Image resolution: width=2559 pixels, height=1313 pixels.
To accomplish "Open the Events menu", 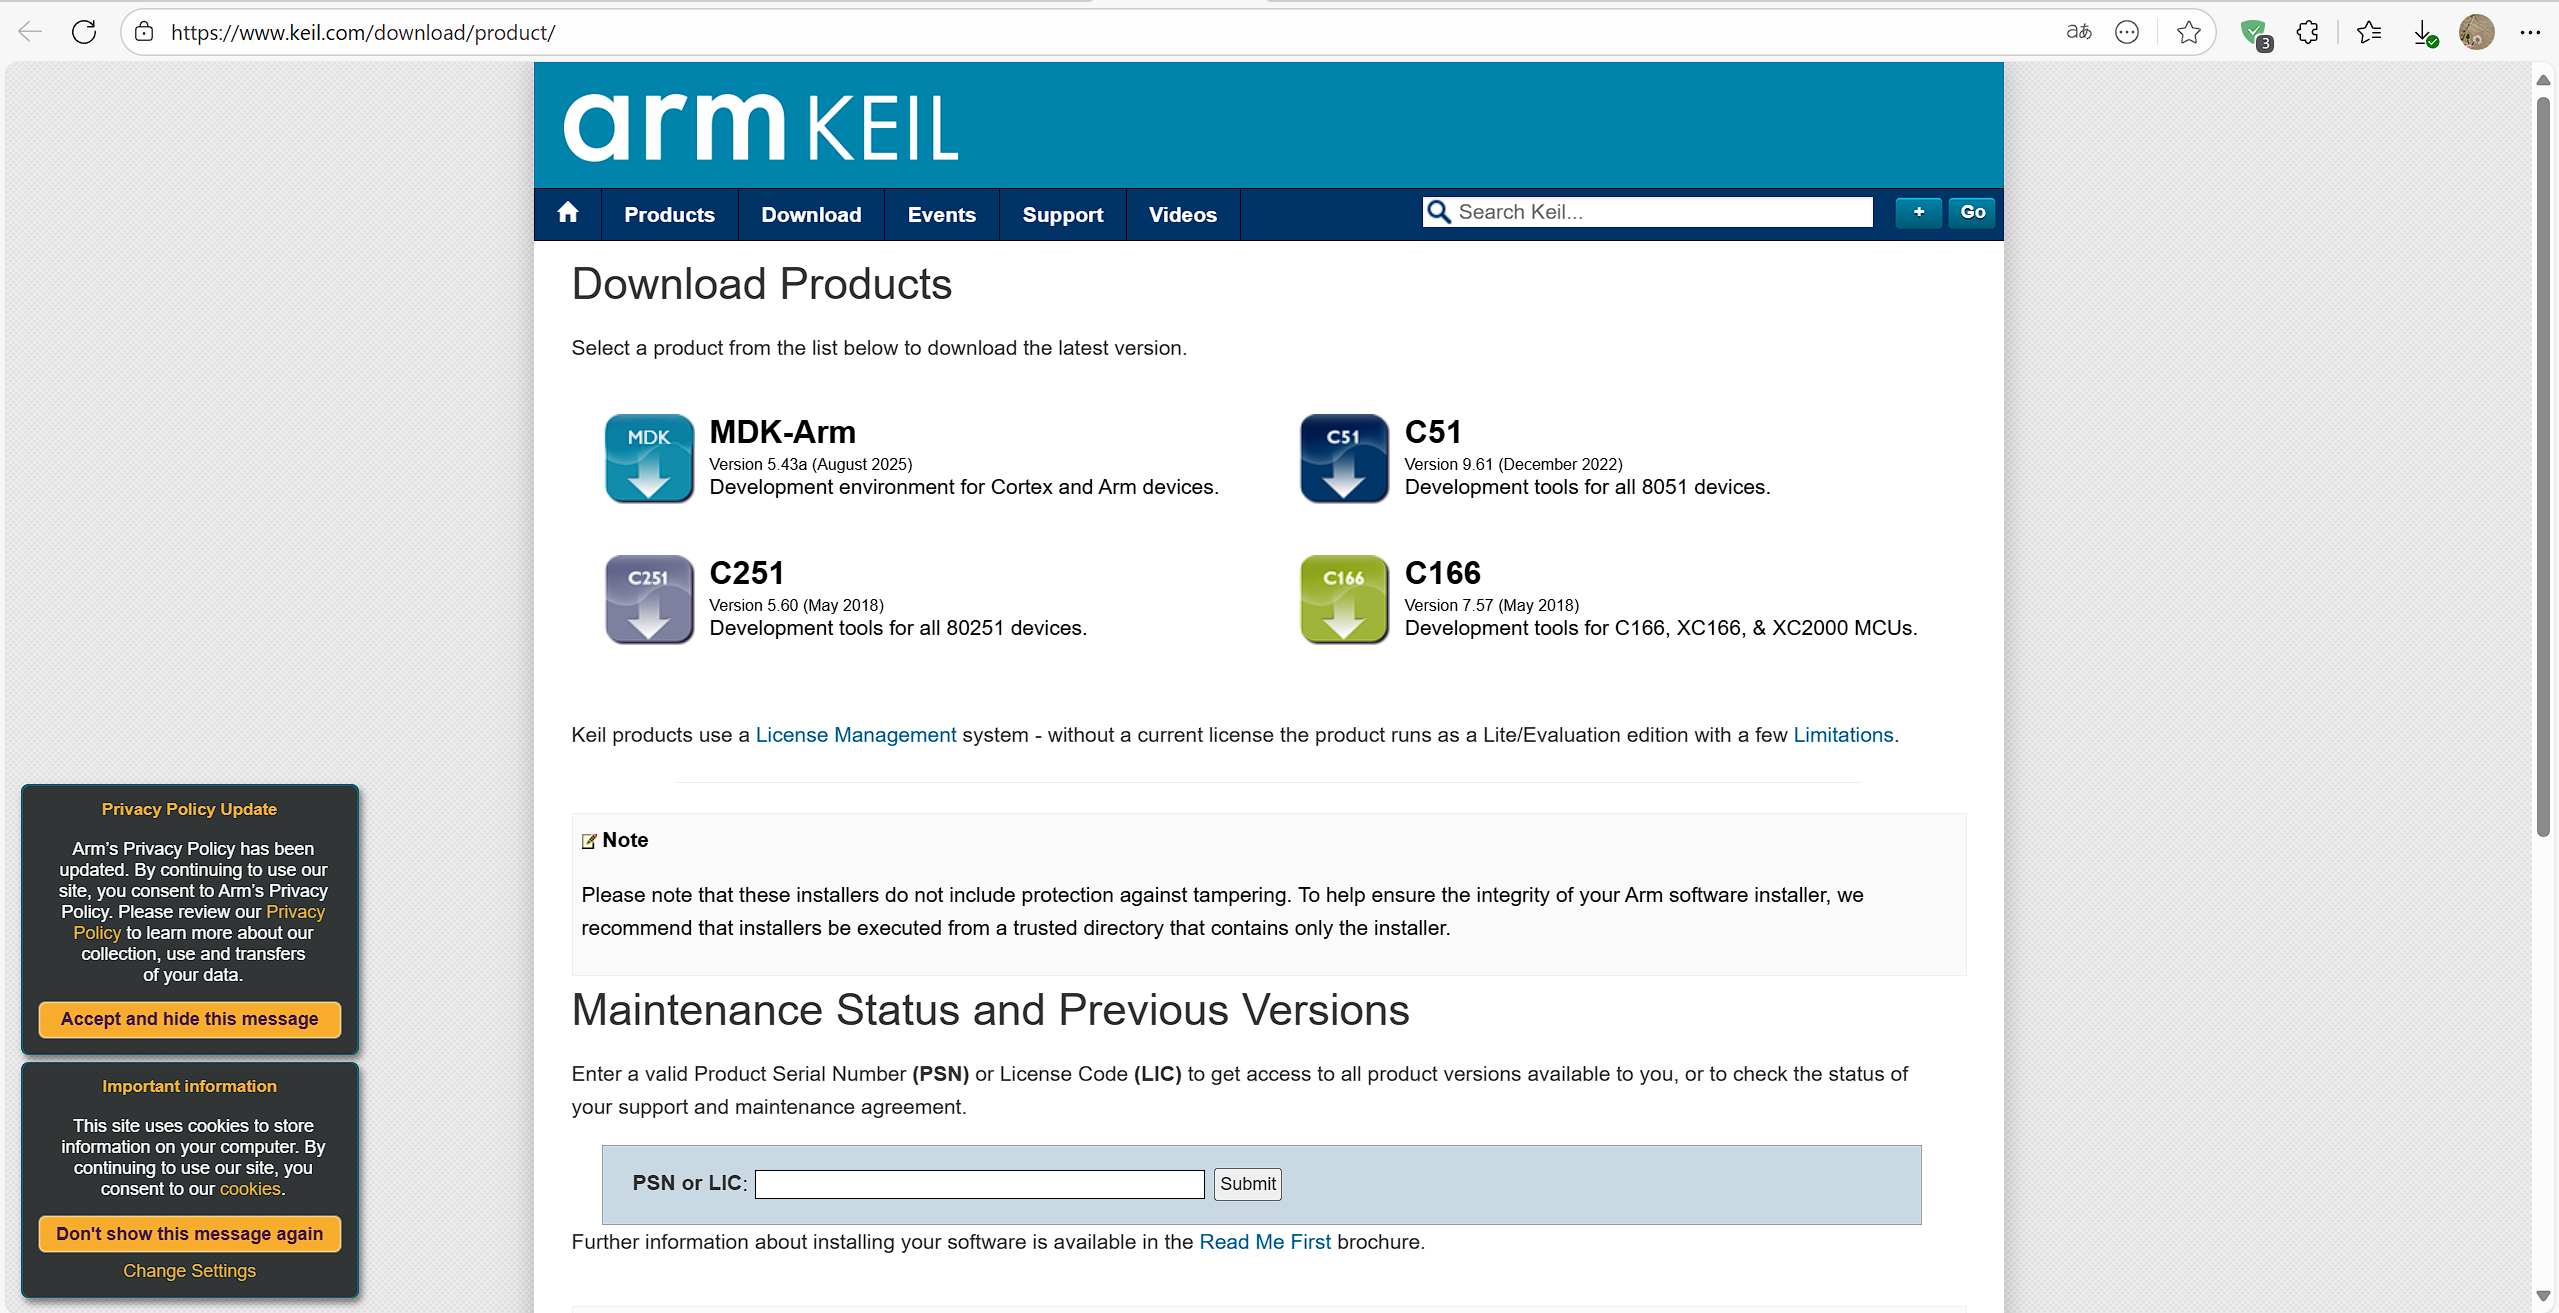I will coord(941,214).
